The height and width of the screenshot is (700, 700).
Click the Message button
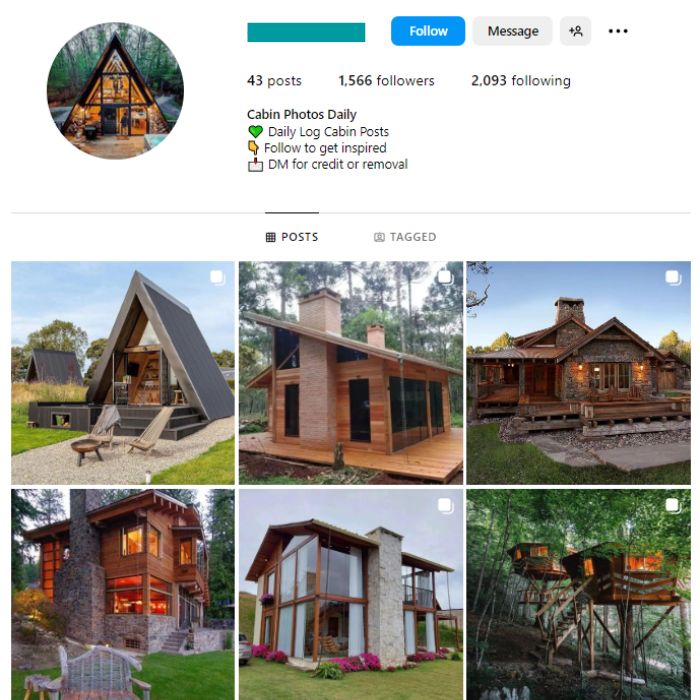point(512,31)
